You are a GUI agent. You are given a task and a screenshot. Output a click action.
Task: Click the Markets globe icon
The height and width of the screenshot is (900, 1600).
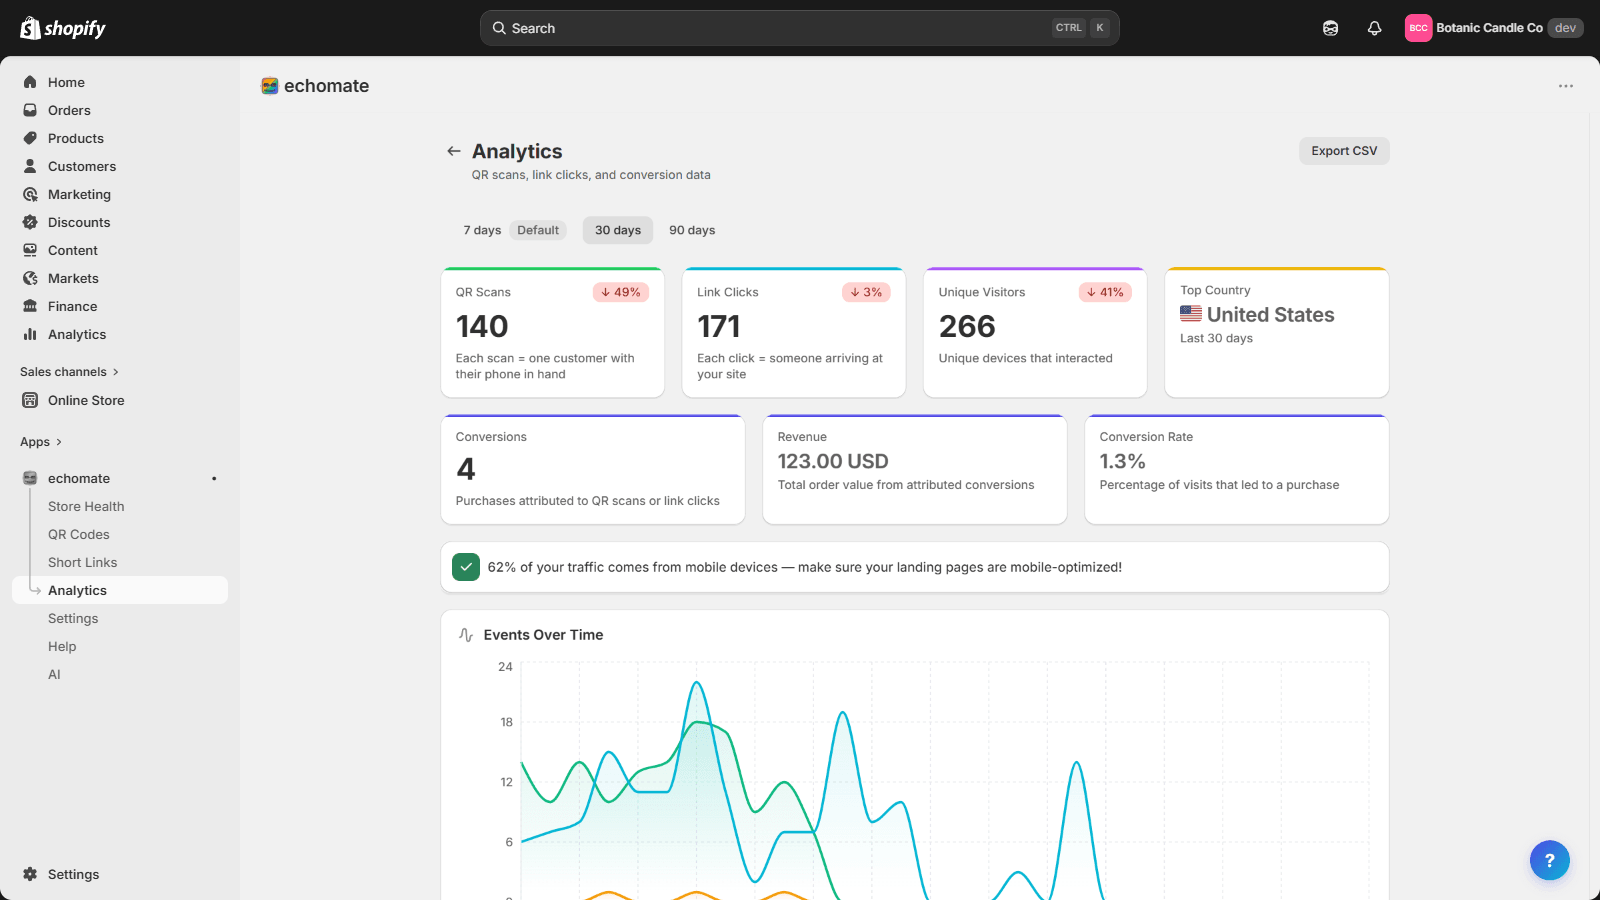click(x=30, y=278)
